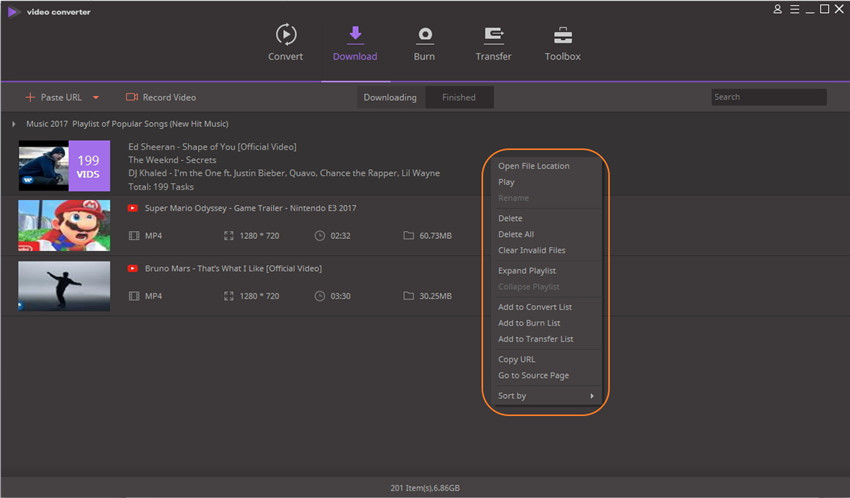Click the 199 VIDS purple badge
This screenshot has height=498, width=850.
pos(89,166)
